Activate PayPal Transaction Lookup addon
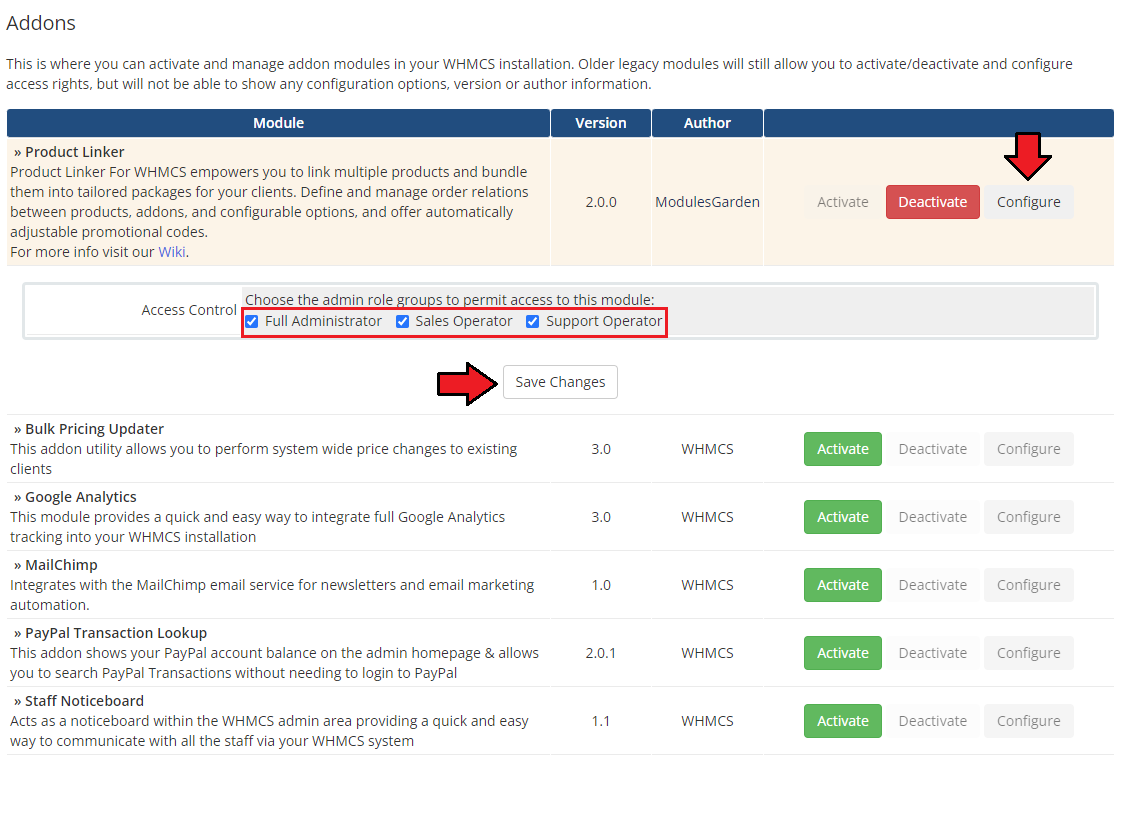Viewport: 1121px width, 818px height. (x=842, y=653)
